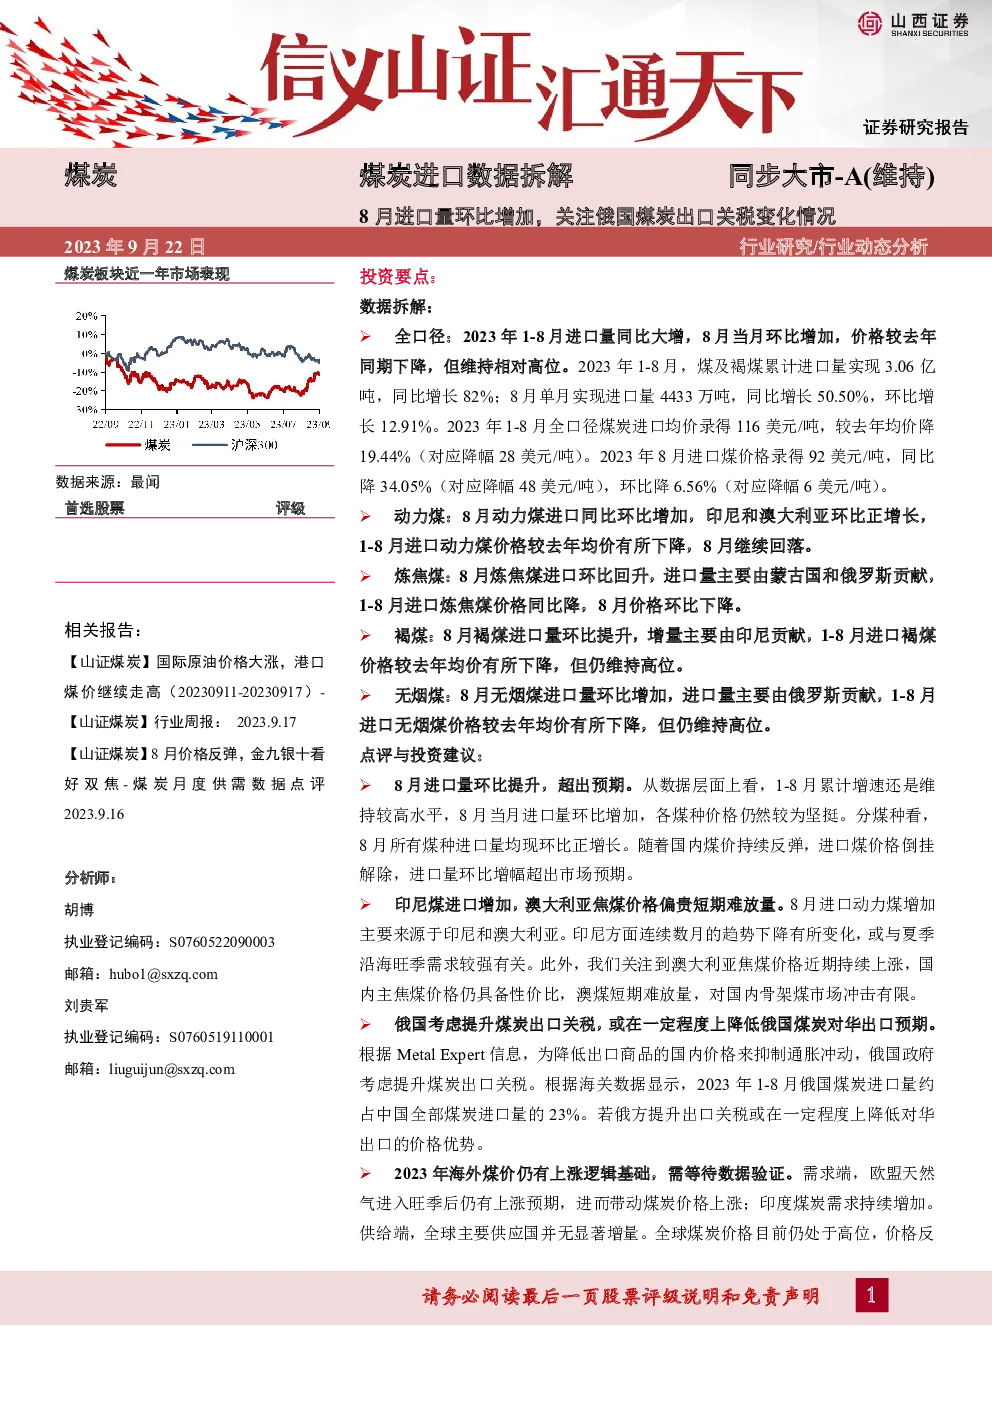Open related report 国际原油价格大涨

click(194, 677)
